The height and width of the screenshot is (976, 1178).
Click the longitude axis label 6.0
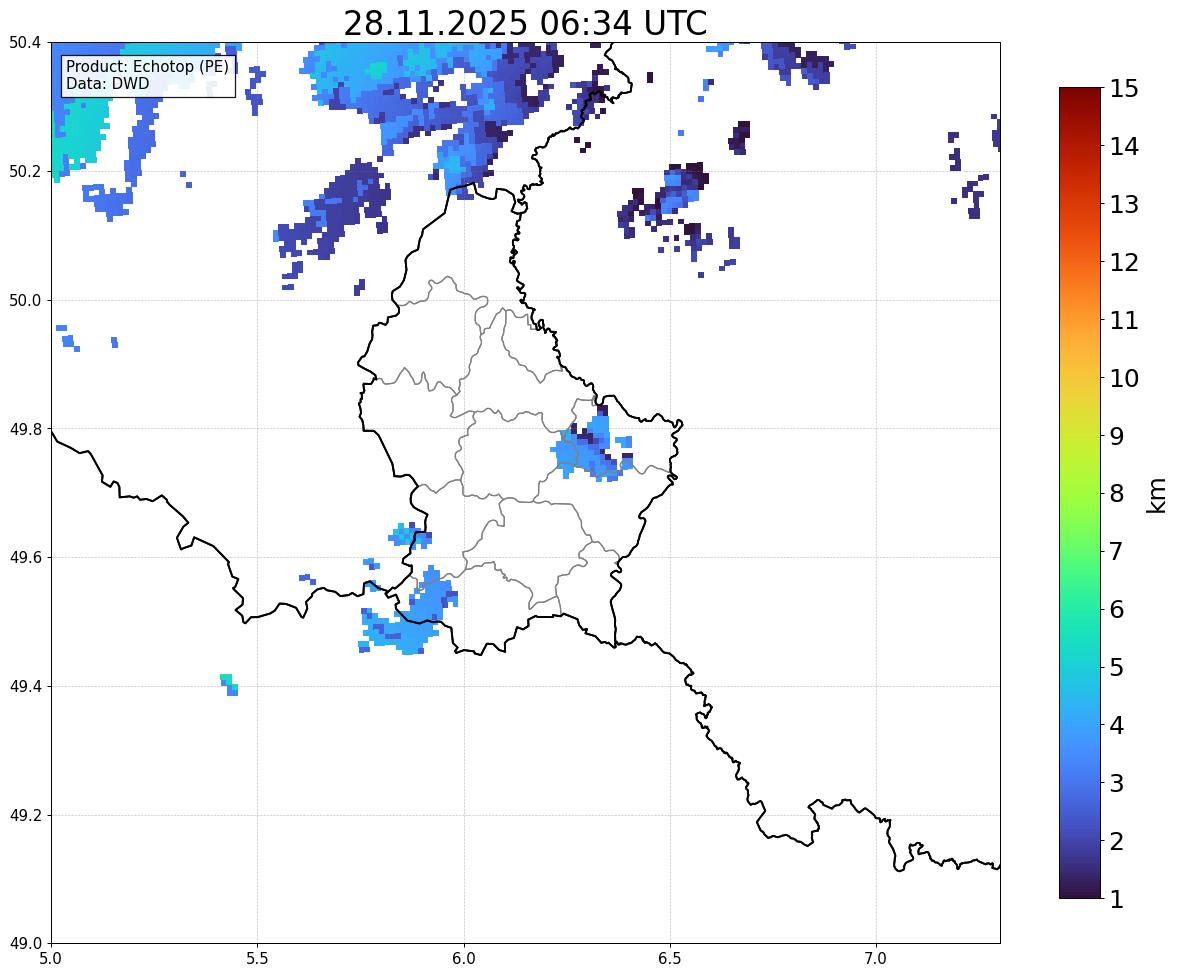pyautogui.click(x=464, y=959)
